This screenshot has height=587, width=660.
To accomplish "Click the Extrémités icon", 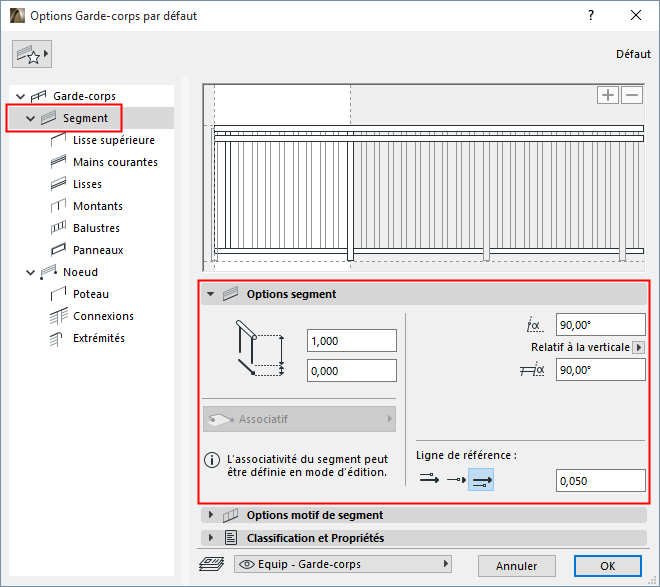I will 56,338.
